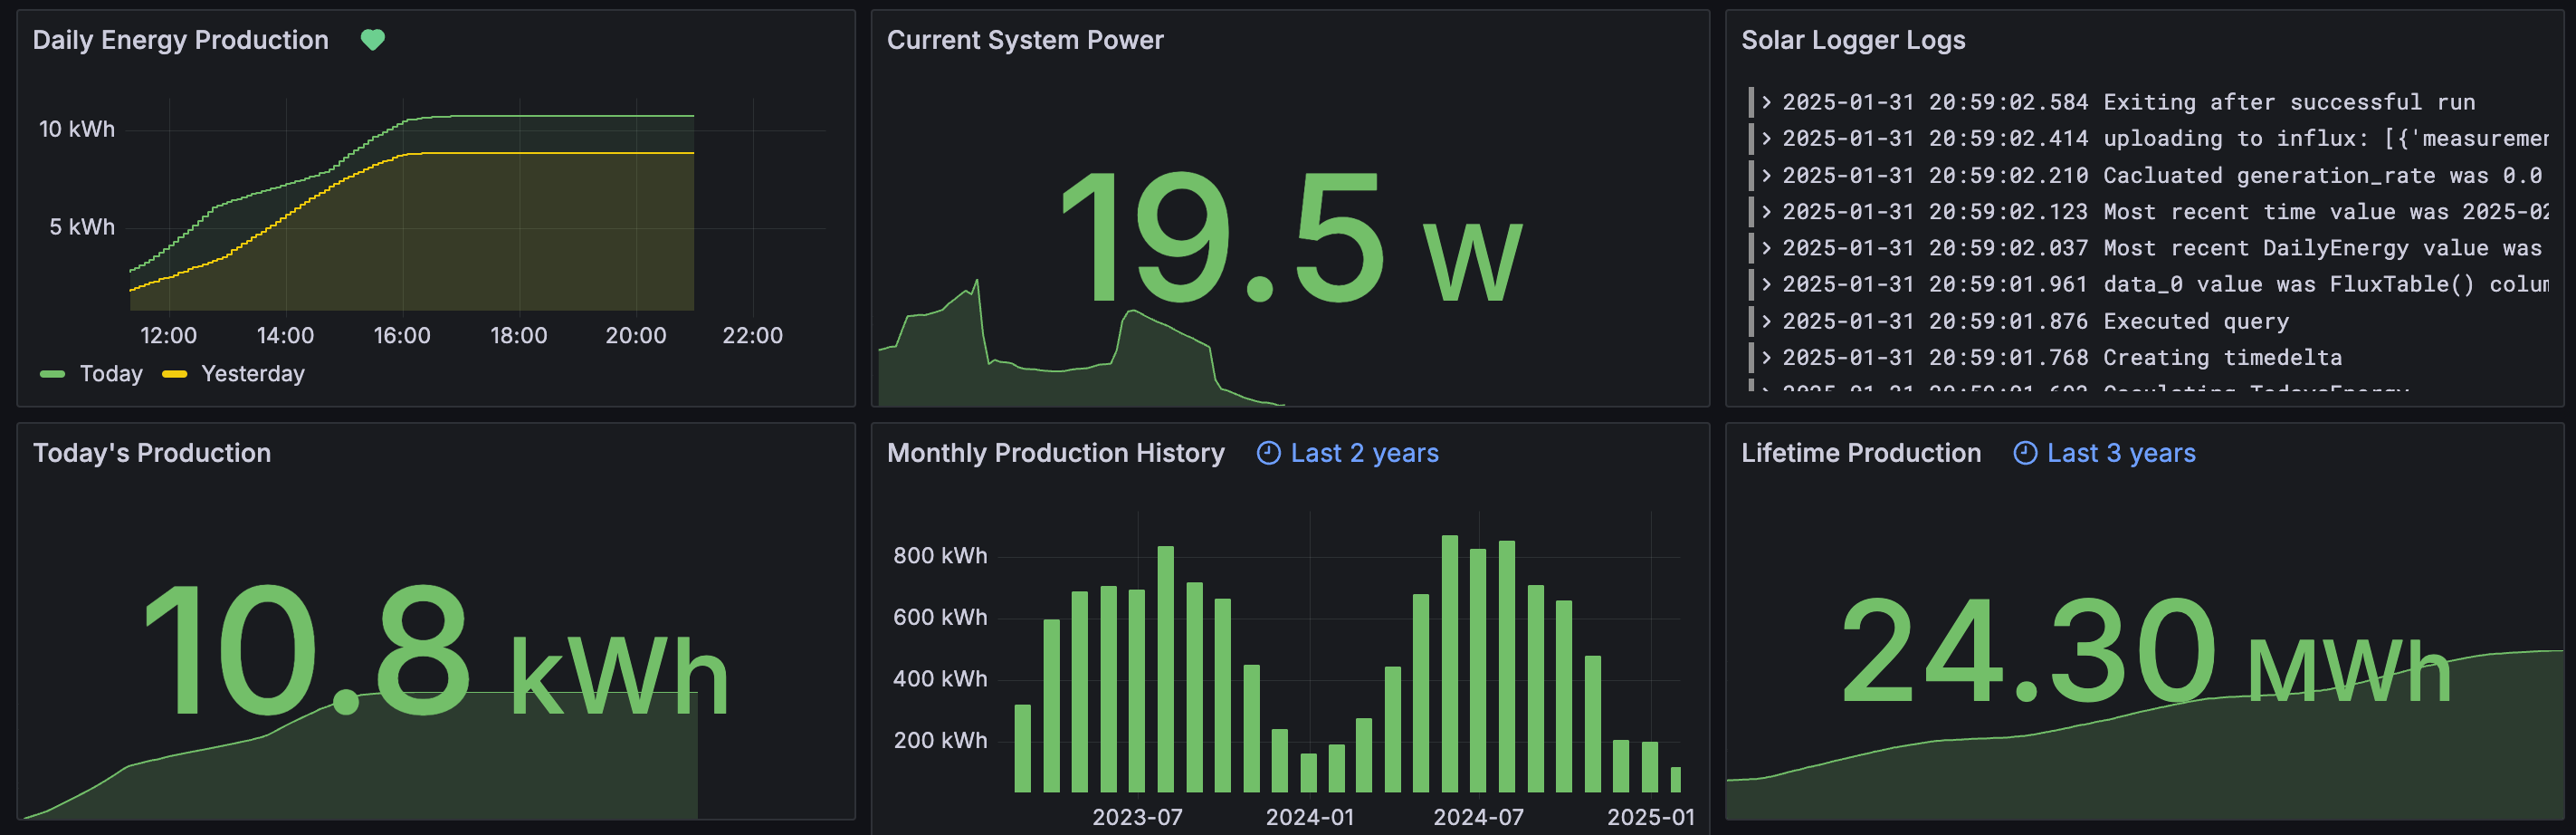
Task: Expand the "Creating timedelta" log row
Action: click(x=1767, y=358)
